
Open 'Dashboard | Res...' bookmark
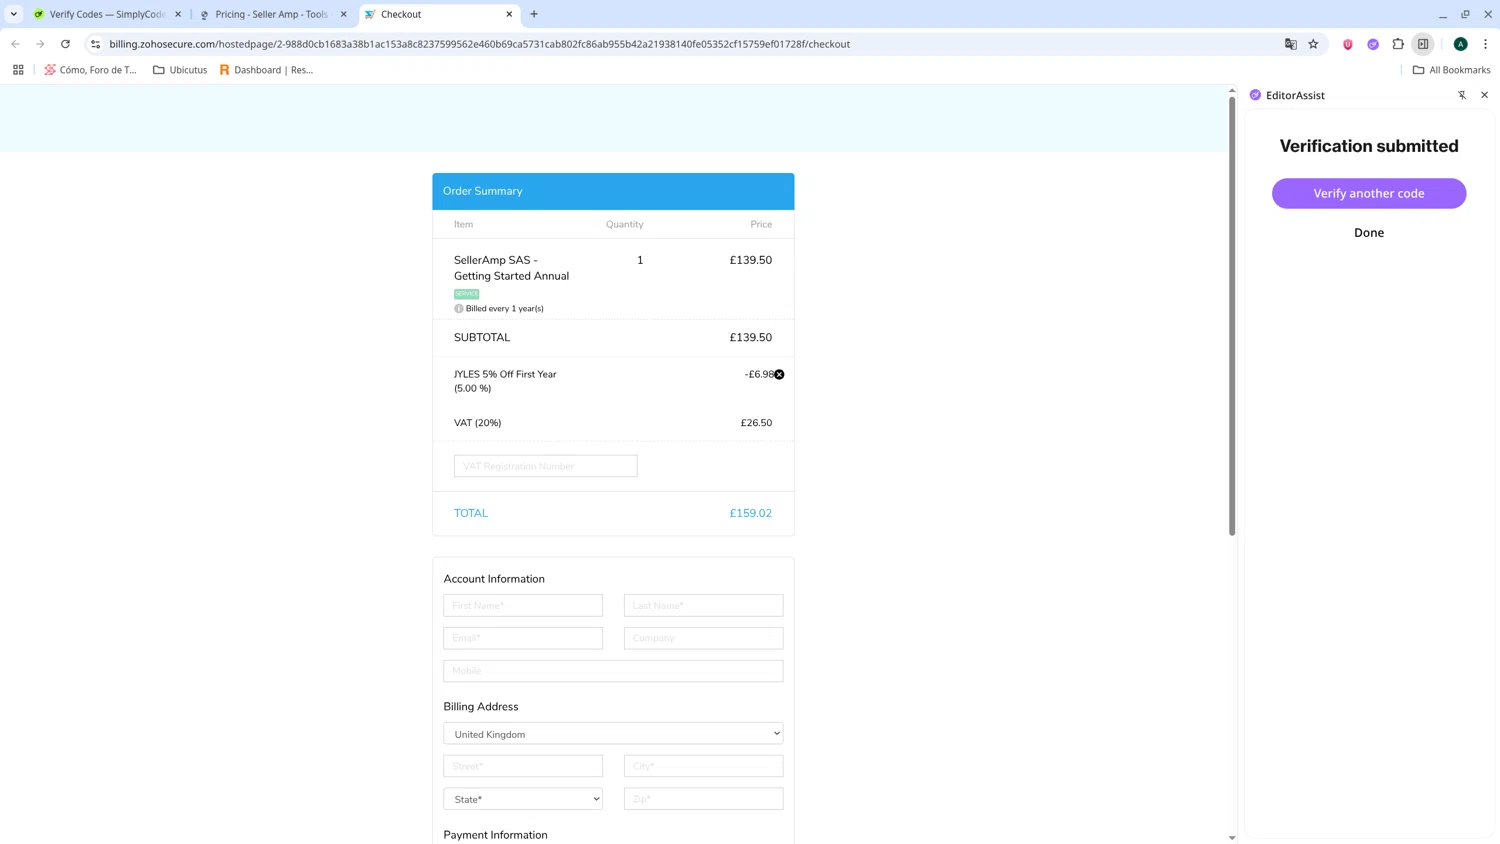click(x=266, y=70)
